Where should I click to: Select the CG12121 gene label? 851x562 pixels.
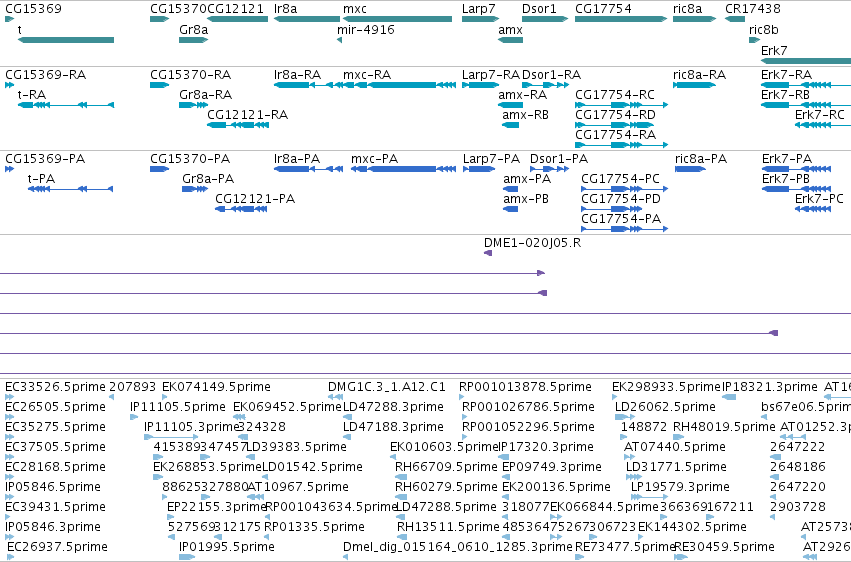point(236,9)
